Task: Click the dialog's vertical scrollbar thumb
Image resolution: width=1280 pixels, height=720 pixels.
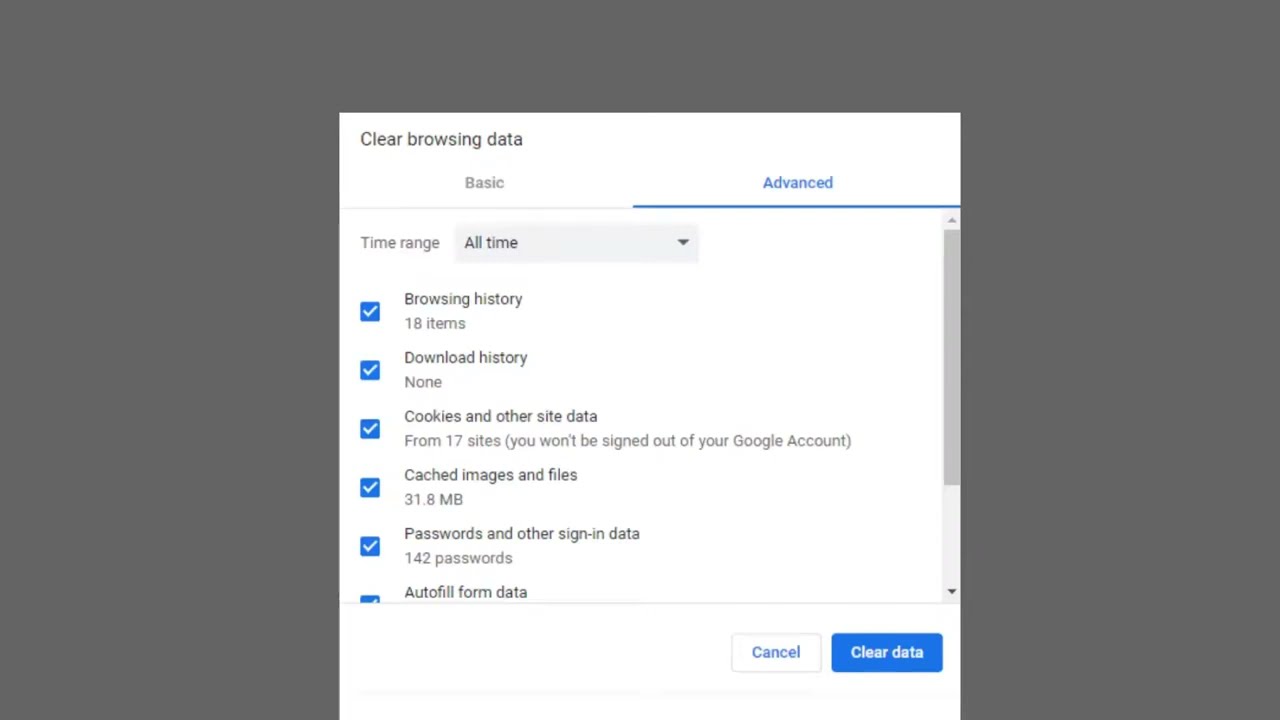Action: tap(951, 357)
